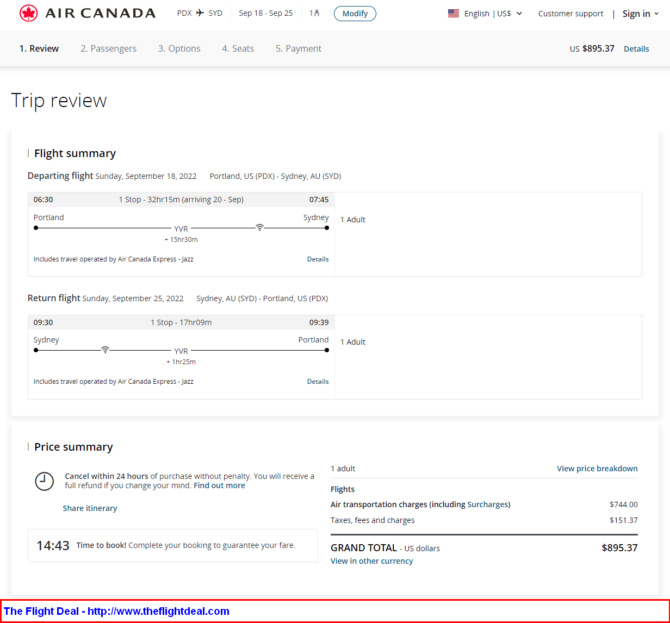This screenshot has height=623, width=670.
Task: Click the Wi-Fi icon on departing flight line
Action: (259, 227)
